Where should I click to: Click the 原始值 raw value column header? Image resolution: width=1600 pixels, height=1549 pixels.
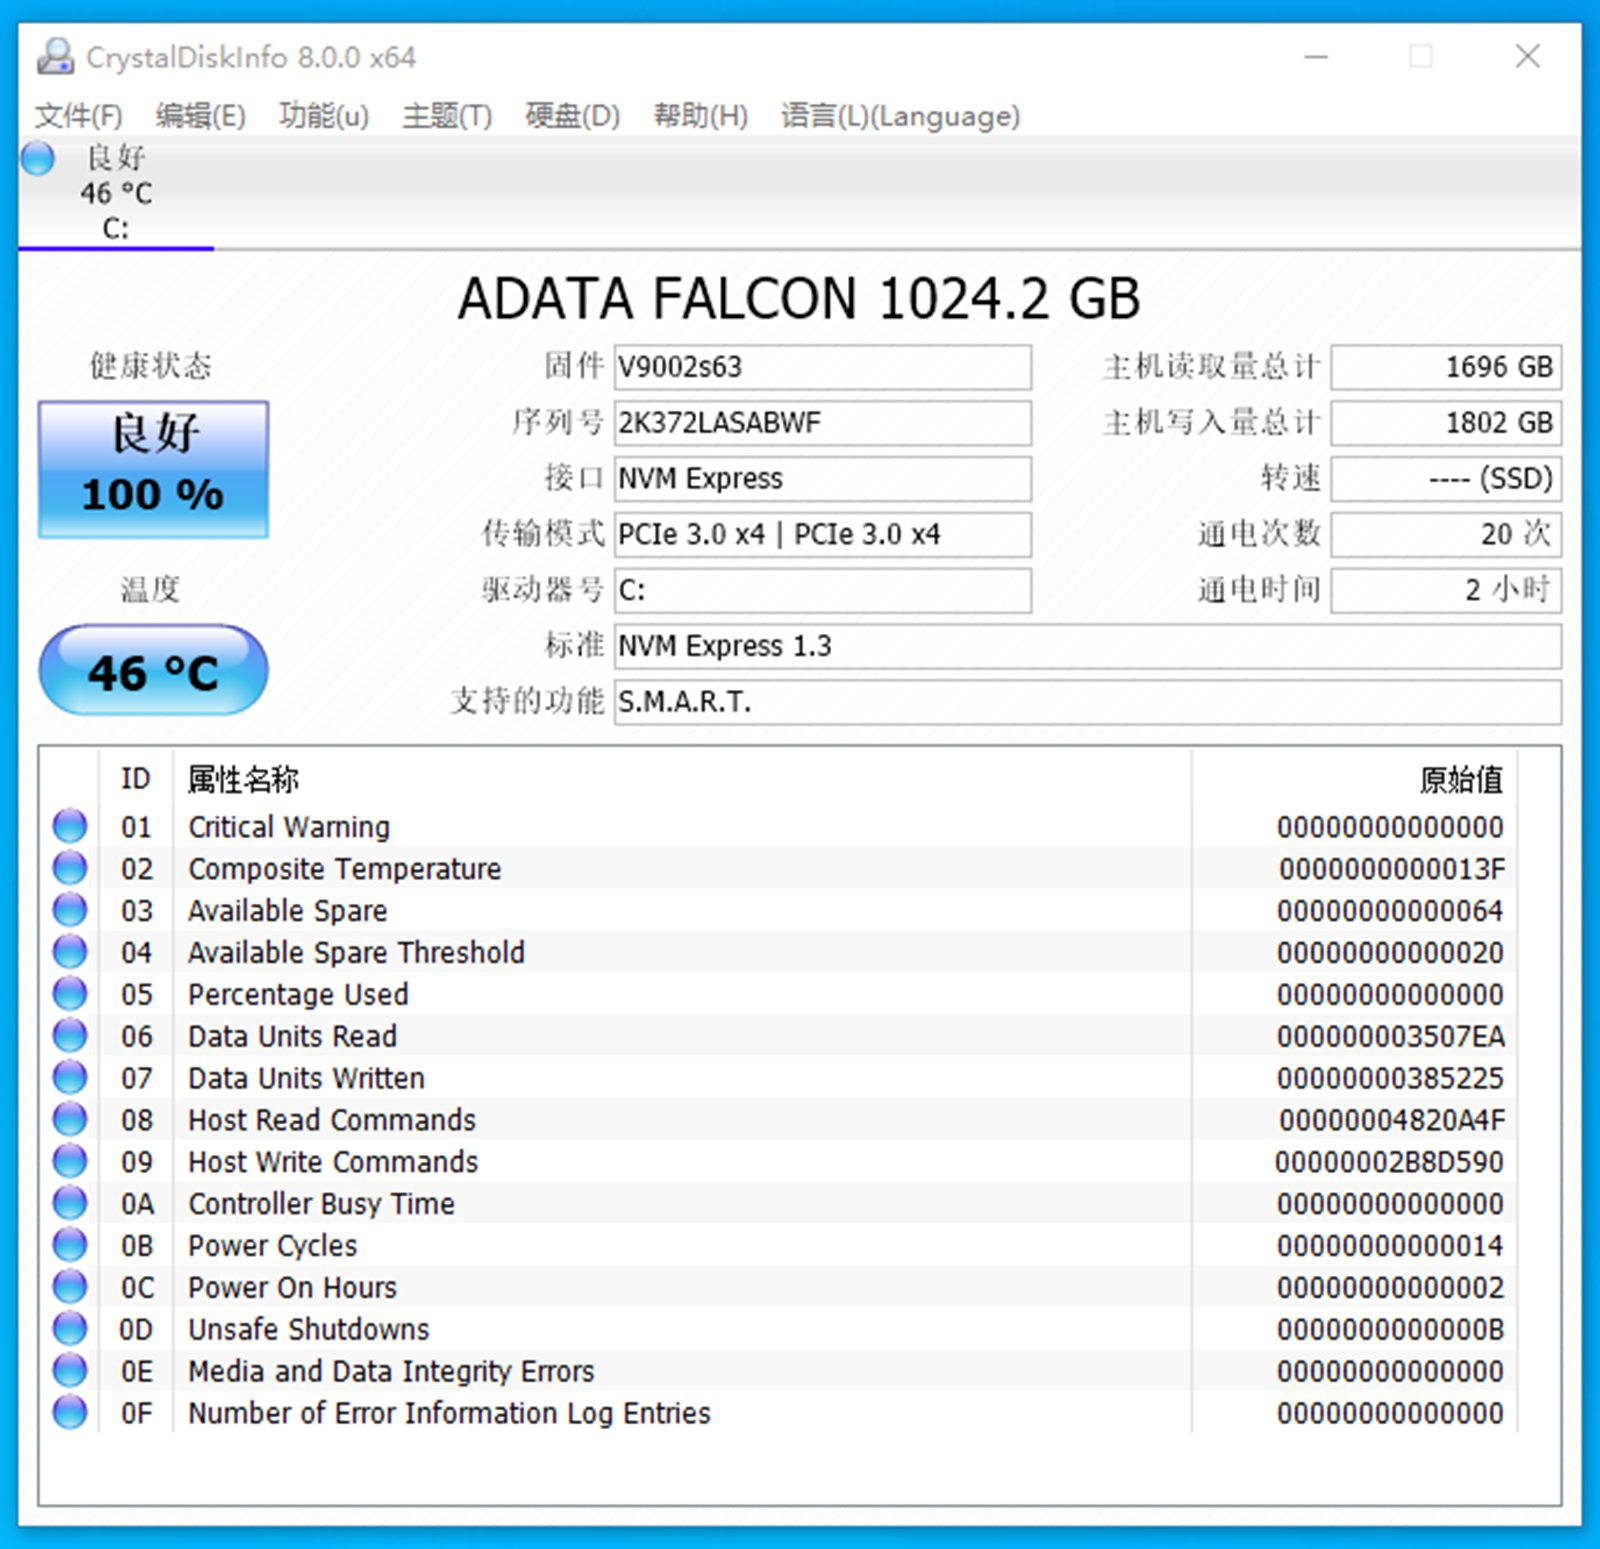[1460, 779]
